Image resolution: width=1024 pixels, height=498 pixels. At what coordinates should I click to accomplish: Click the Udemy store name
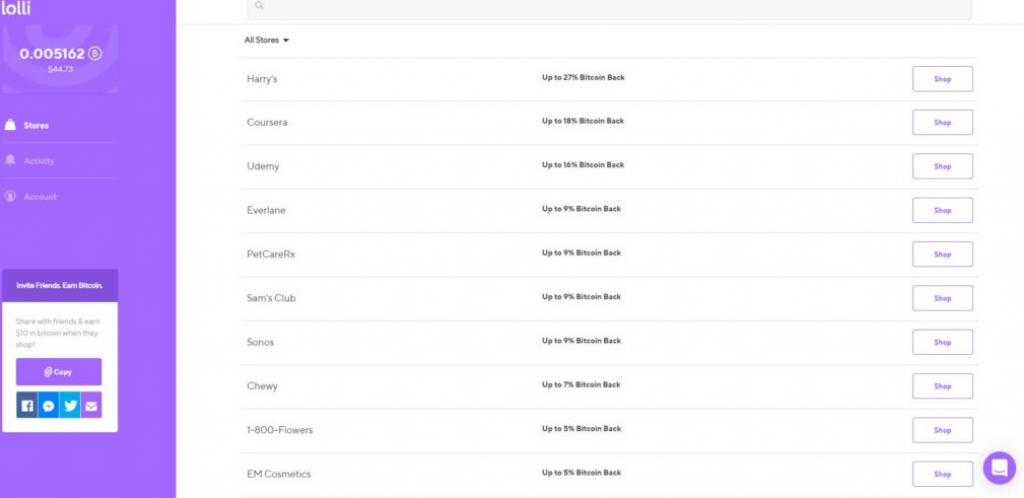coord(263,166)
